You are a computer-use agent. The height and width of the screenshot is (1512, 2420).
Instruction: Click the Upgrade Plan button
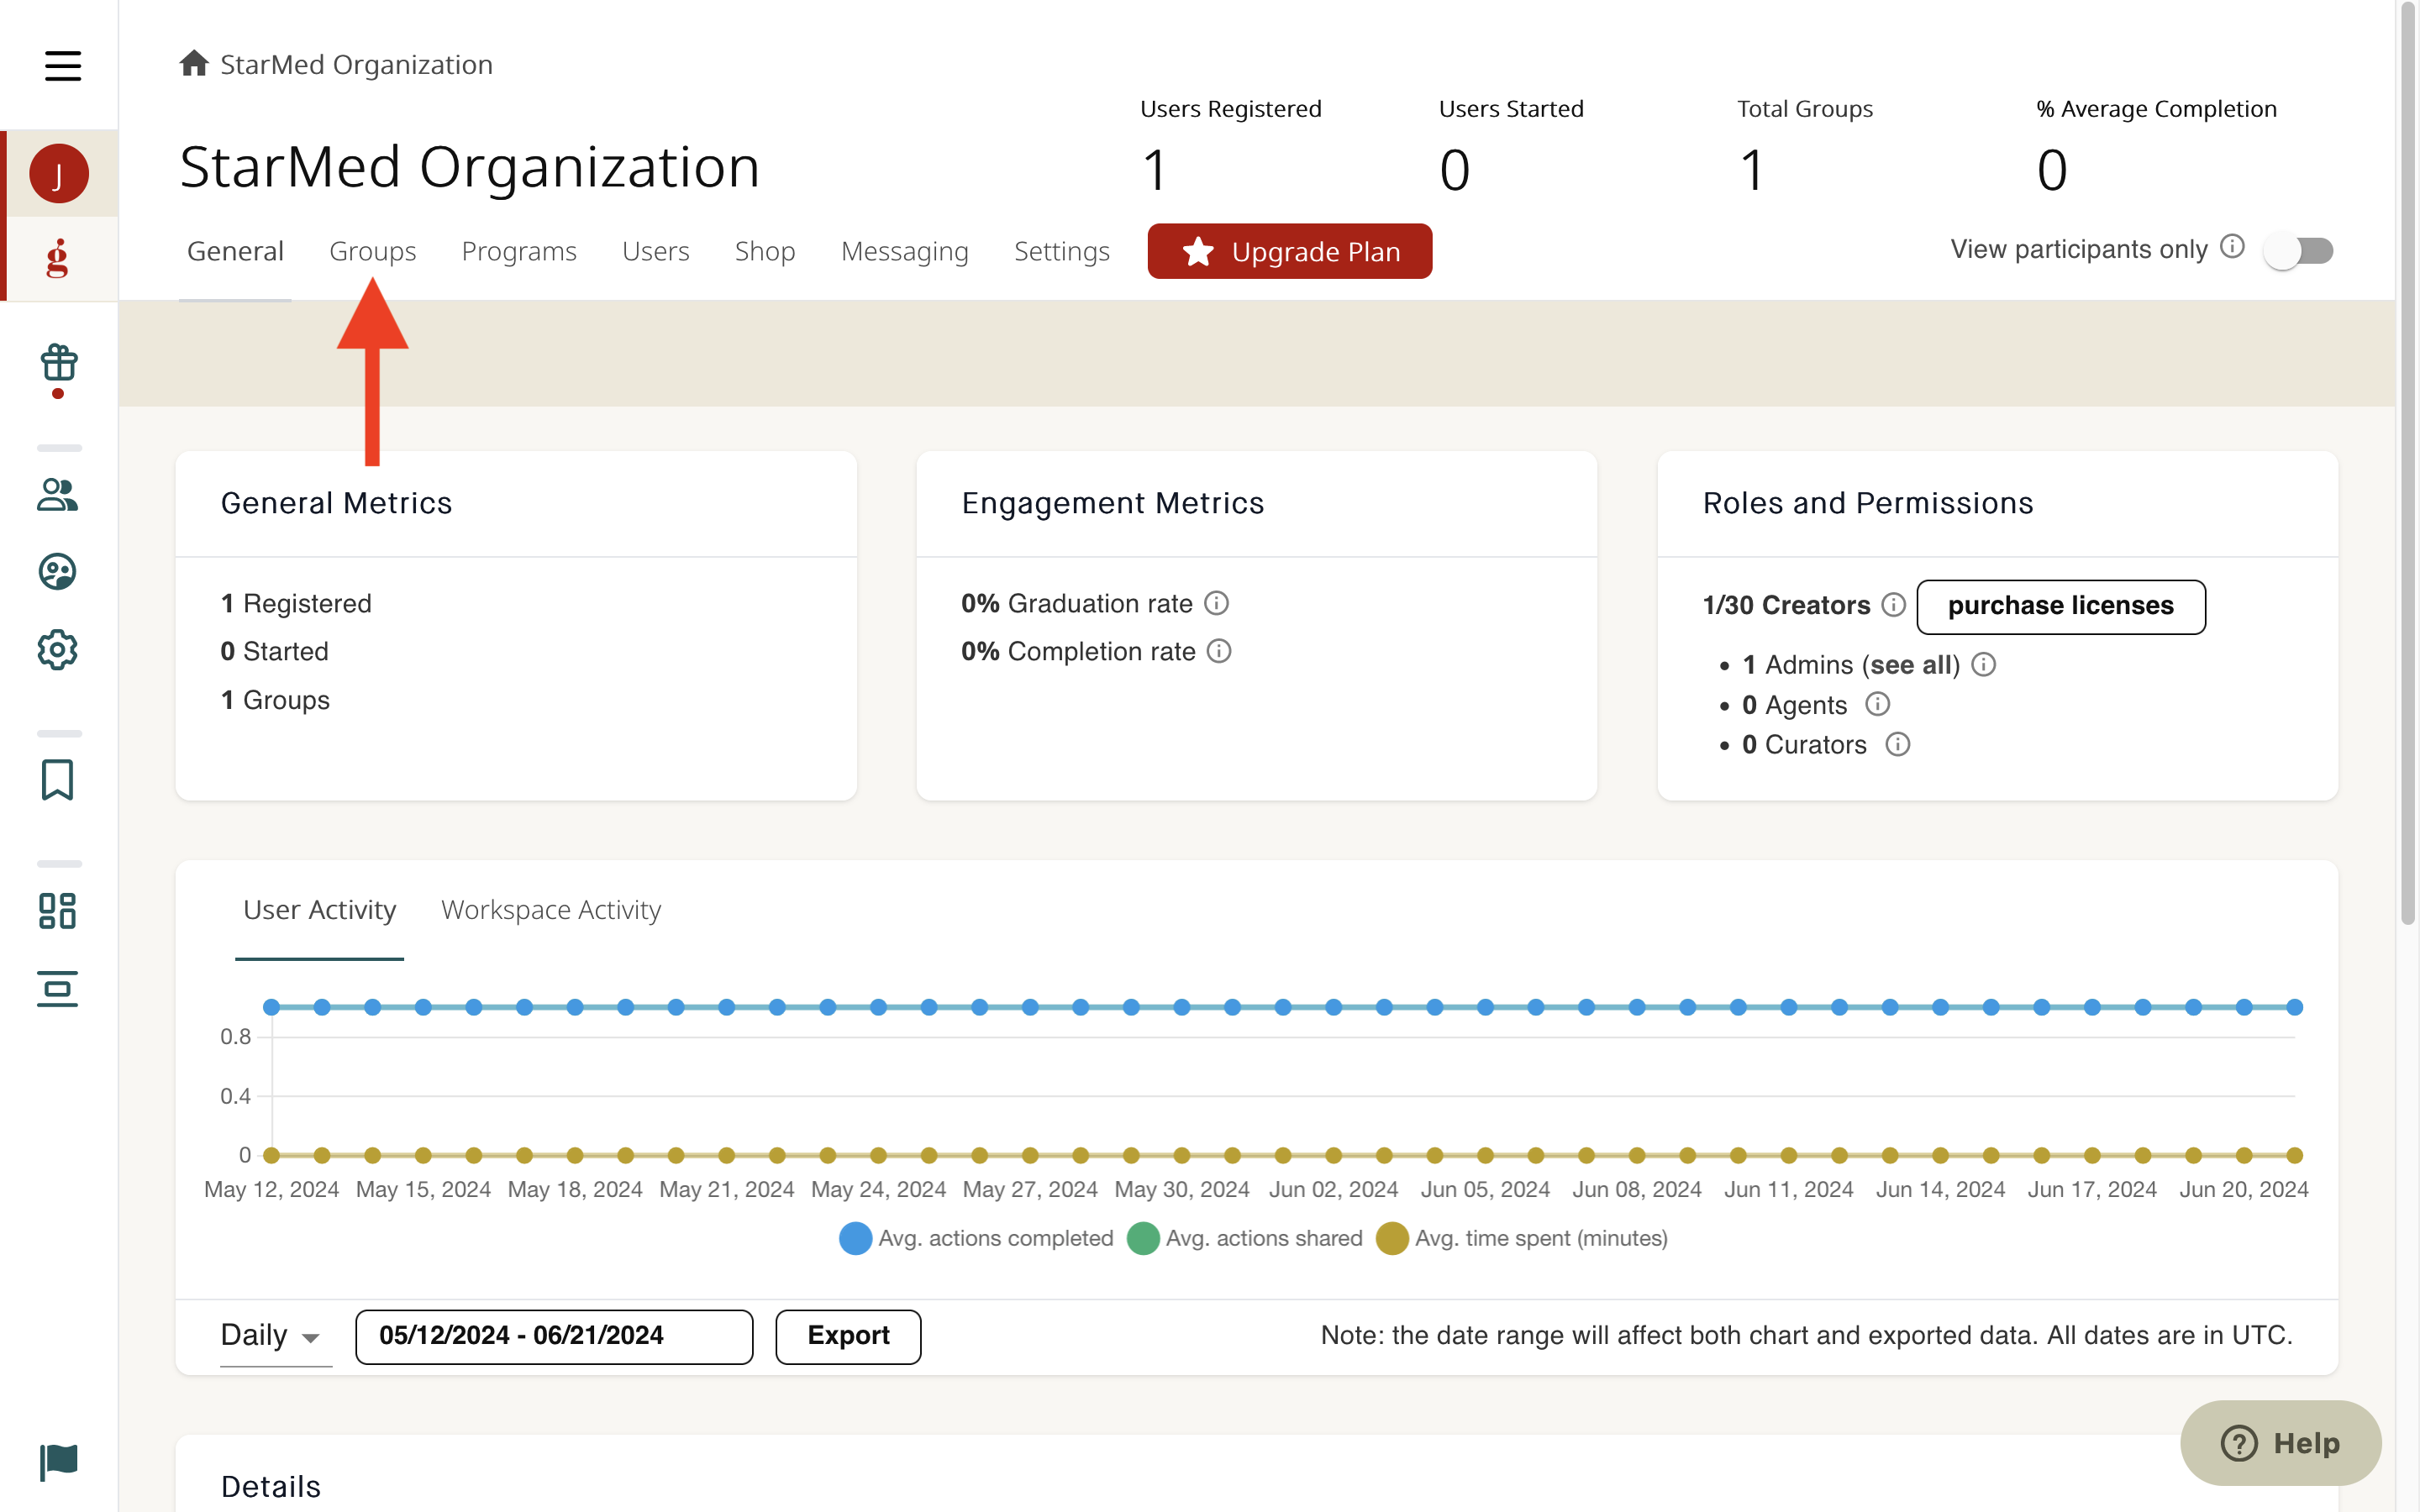[1289, 251]
